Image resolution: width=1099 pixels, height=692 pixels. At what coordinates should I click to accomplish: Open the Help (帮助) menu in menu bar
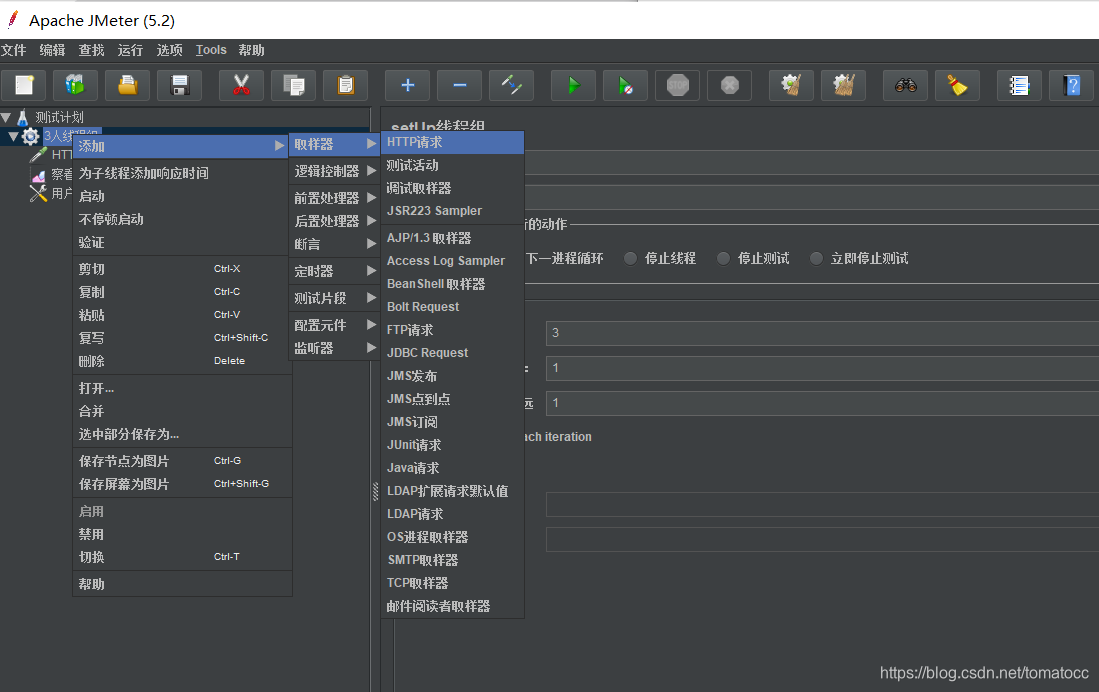pos(252,50)
